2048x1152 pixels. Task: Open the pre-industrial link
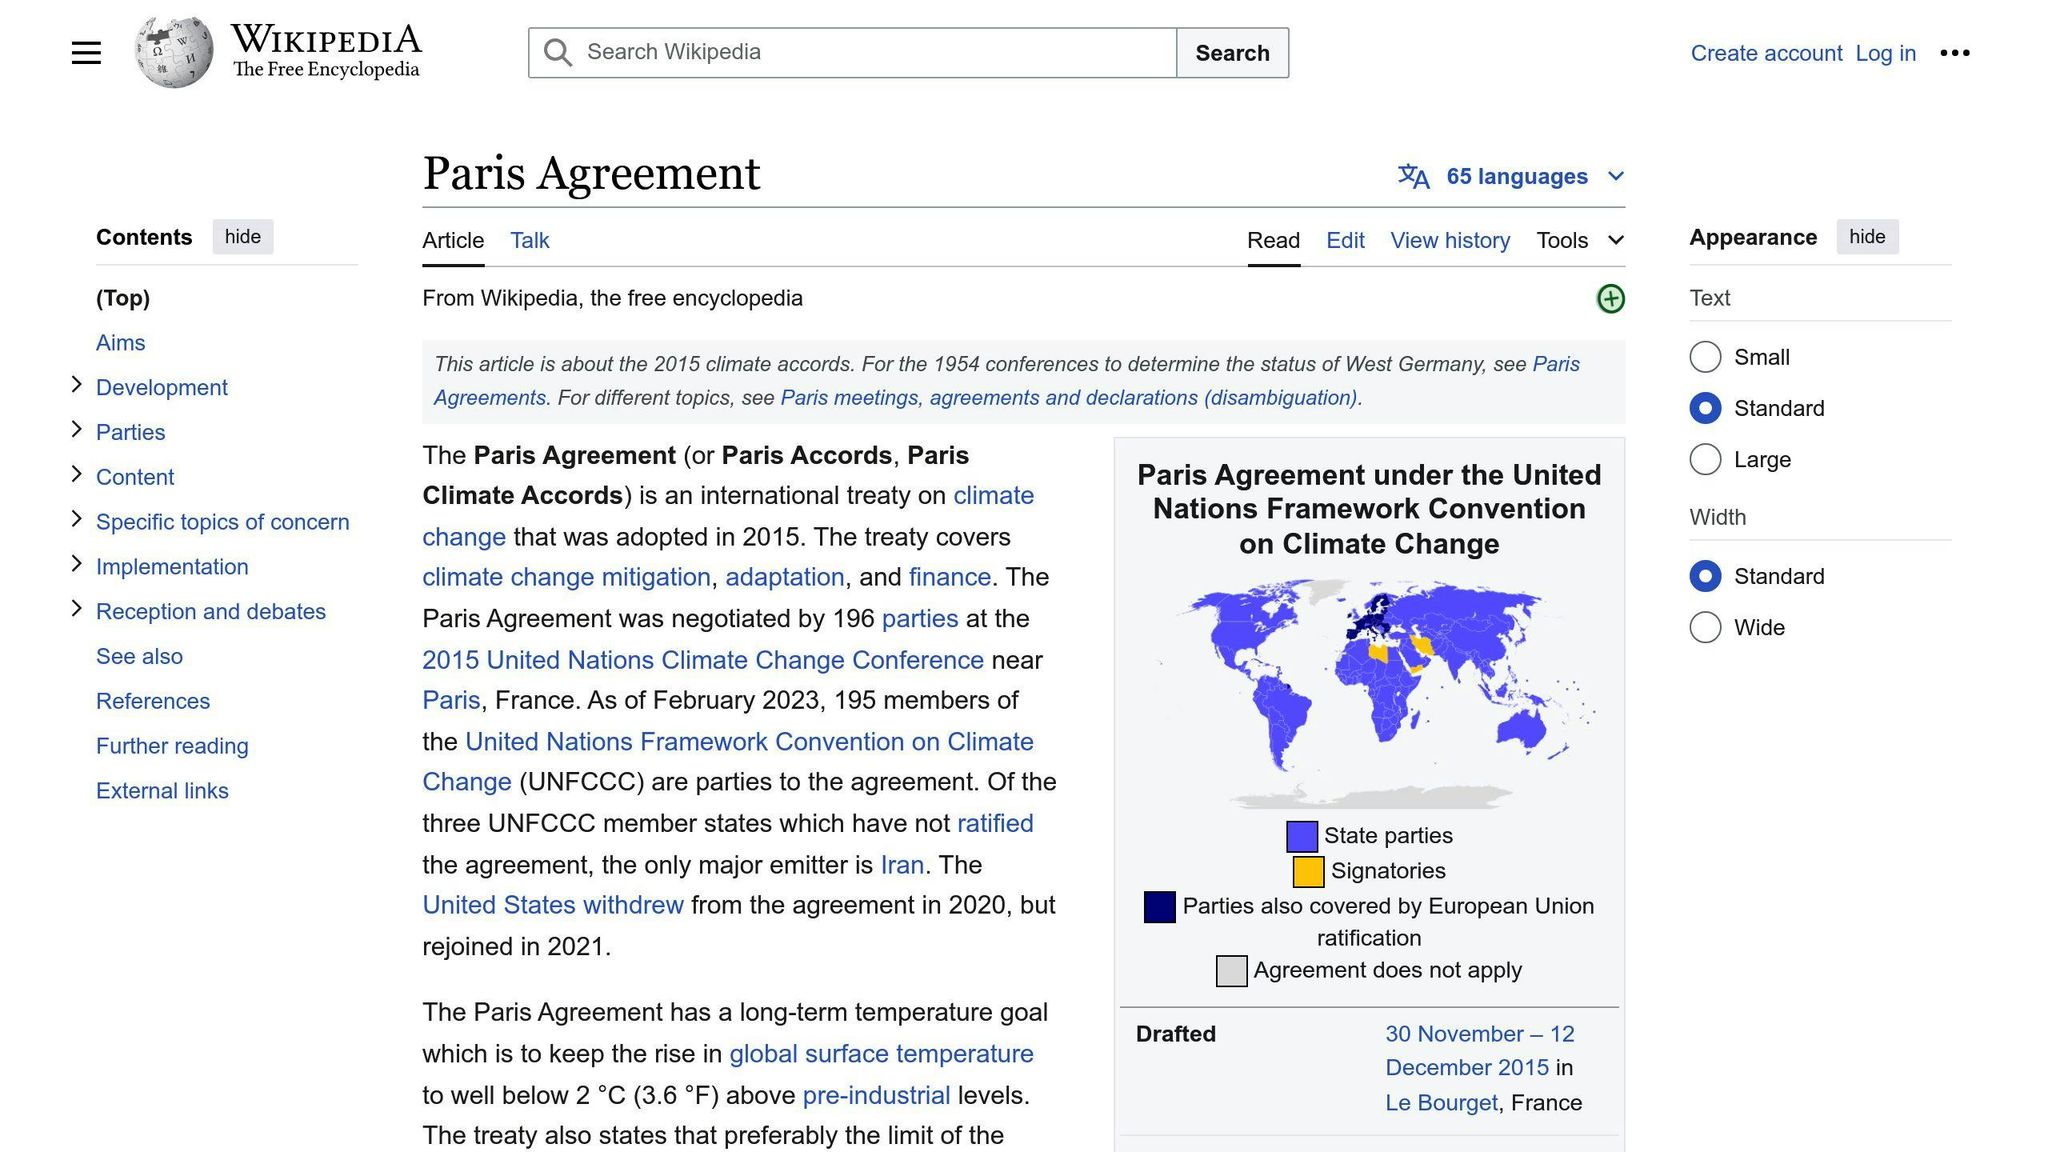pos(876,1095)
